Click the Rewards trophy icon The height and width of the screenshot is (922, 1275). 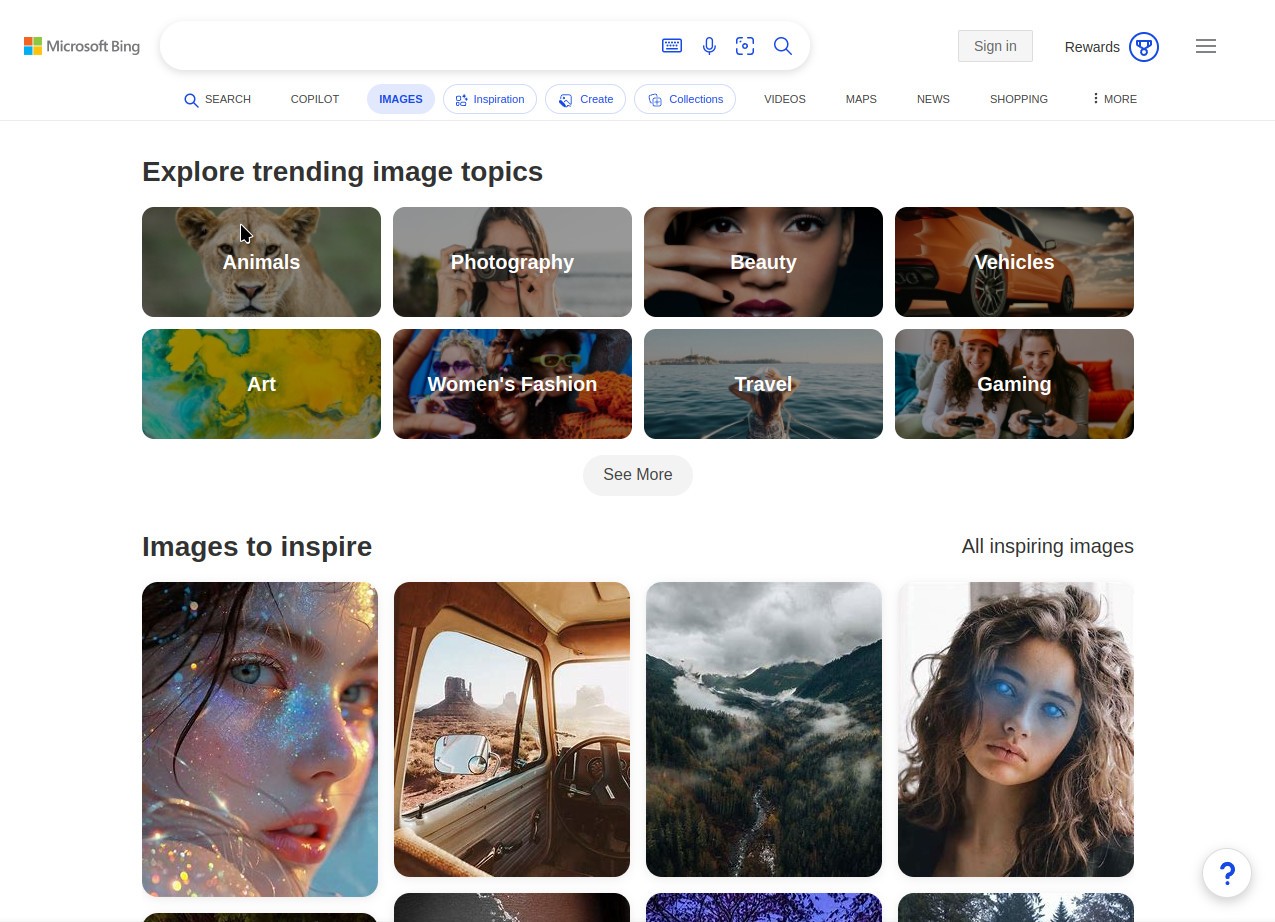tap(1143, 46)
